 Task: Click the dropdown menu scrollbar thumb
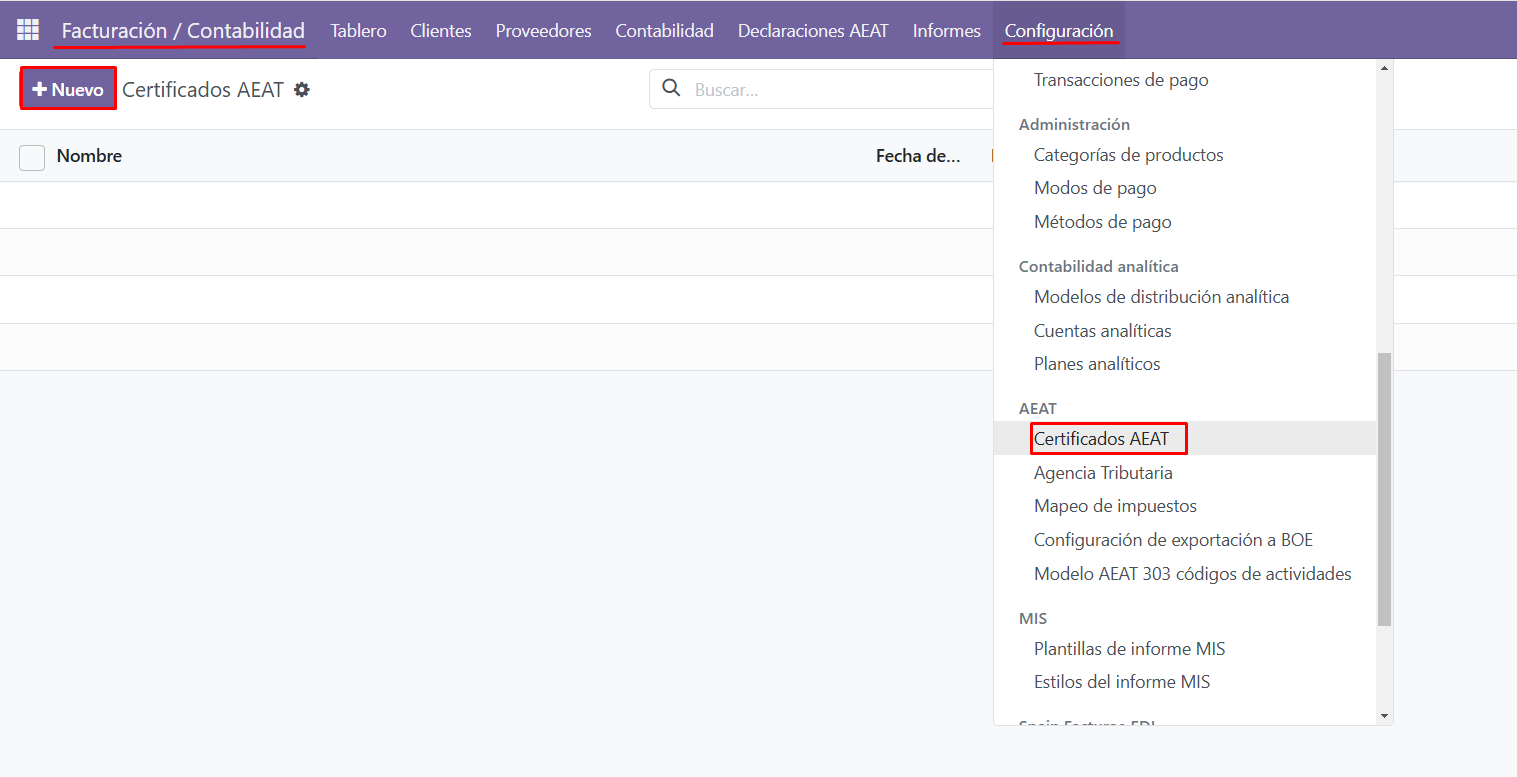click(1384, 489)
